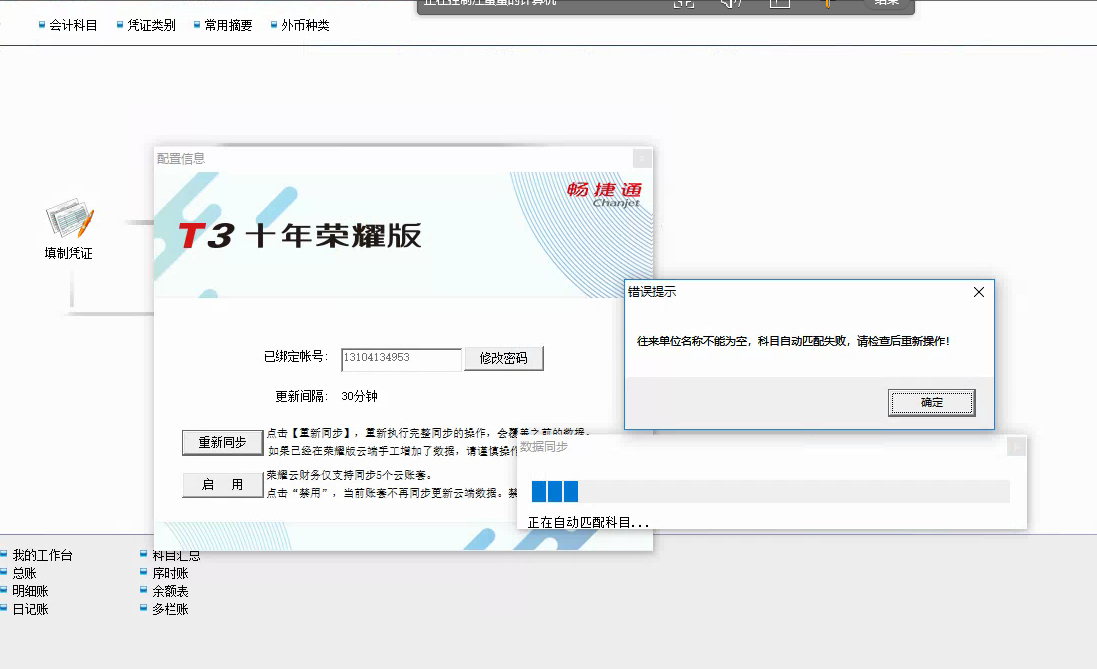This screenshot has width=1097, height=669.
Task: Close the 数据同步 progress window
Action: click(1016, 446)
